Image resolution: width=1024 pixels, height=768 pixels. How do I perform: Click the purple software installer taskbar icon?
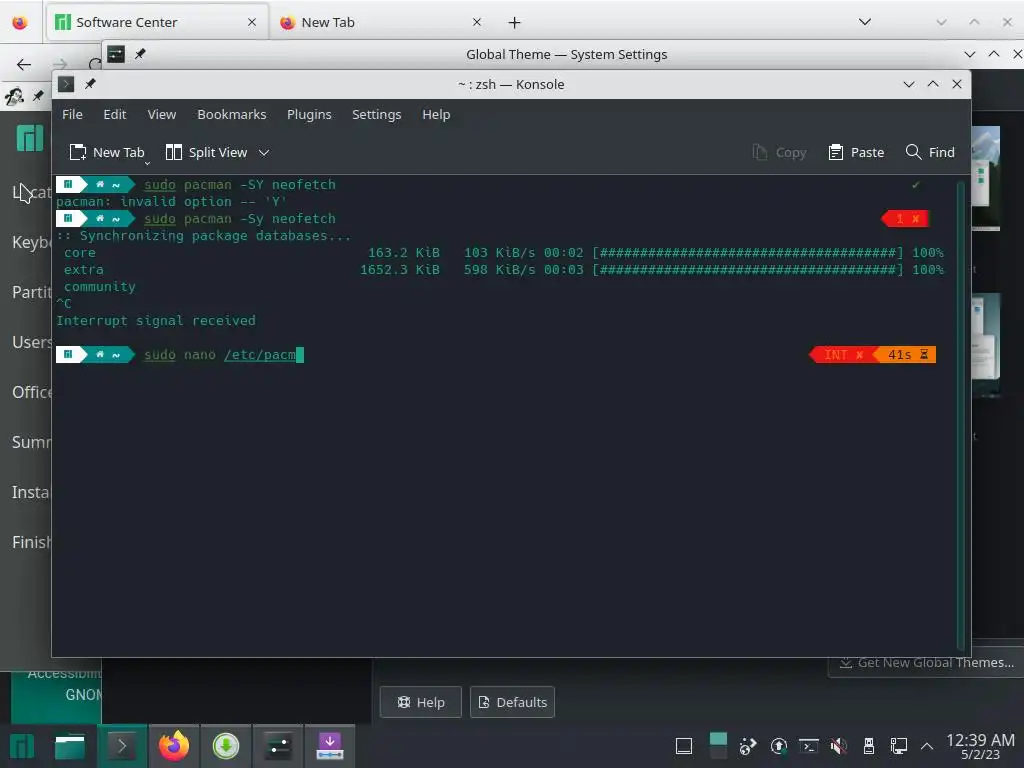pos(330,746)
